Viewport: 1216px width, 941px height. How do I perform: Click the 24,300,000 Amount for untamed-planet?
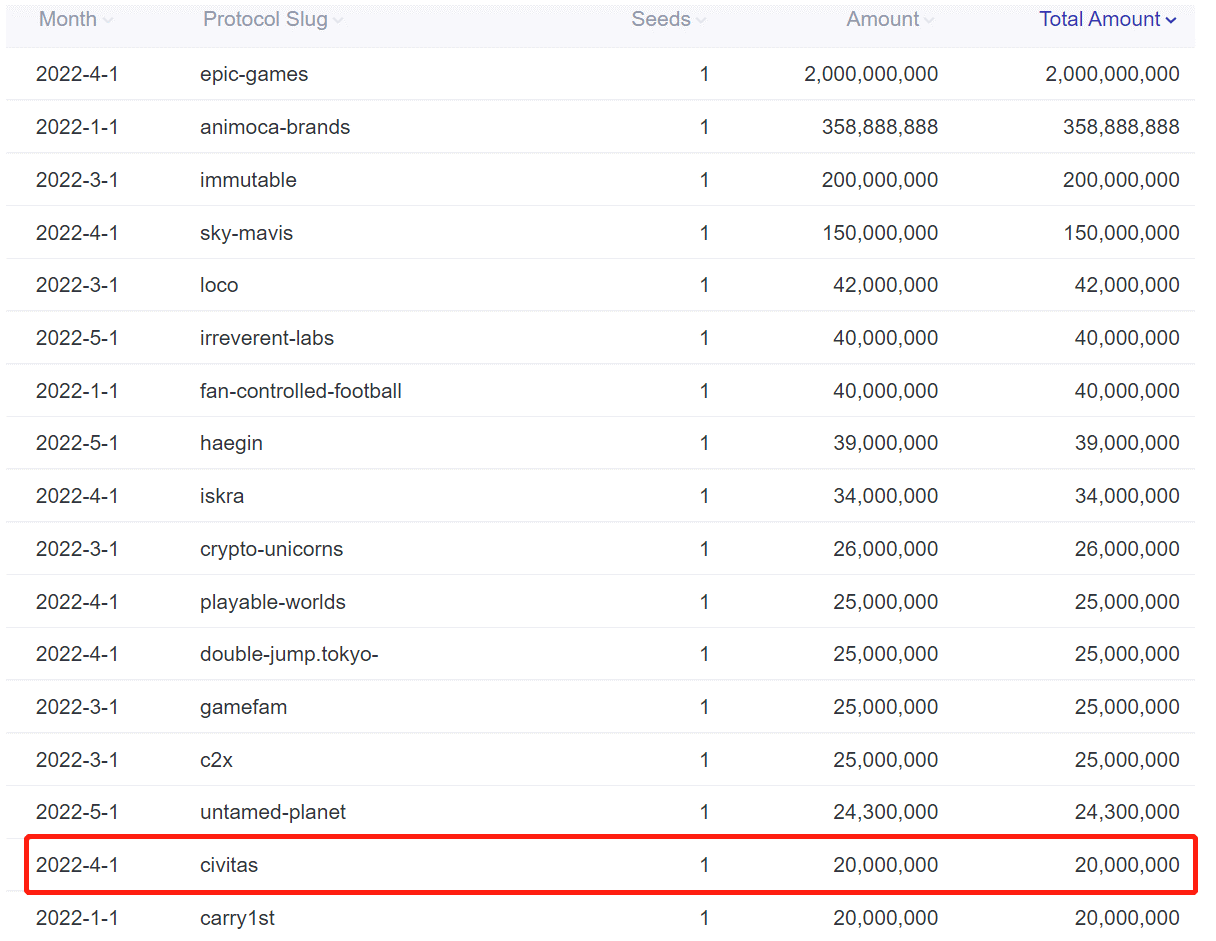pos(886,812)
